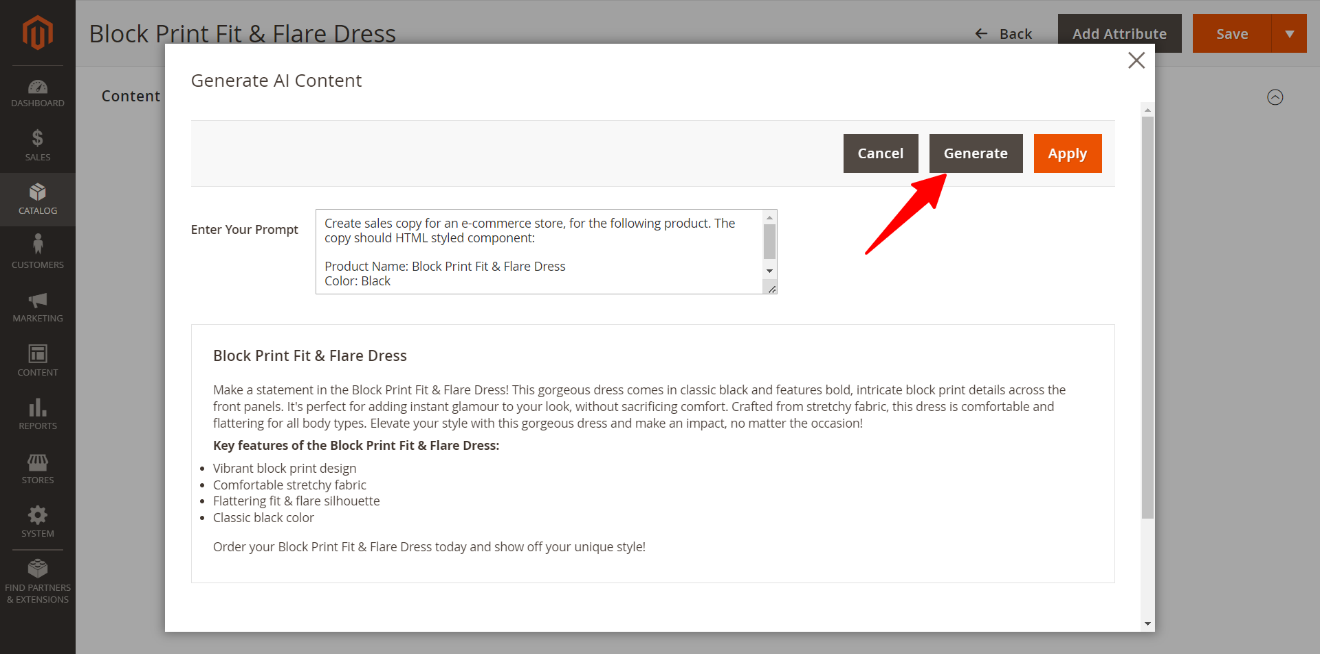1320x654 pixels.
Task: Open the Dashboard section
Action: pos(37,93)
